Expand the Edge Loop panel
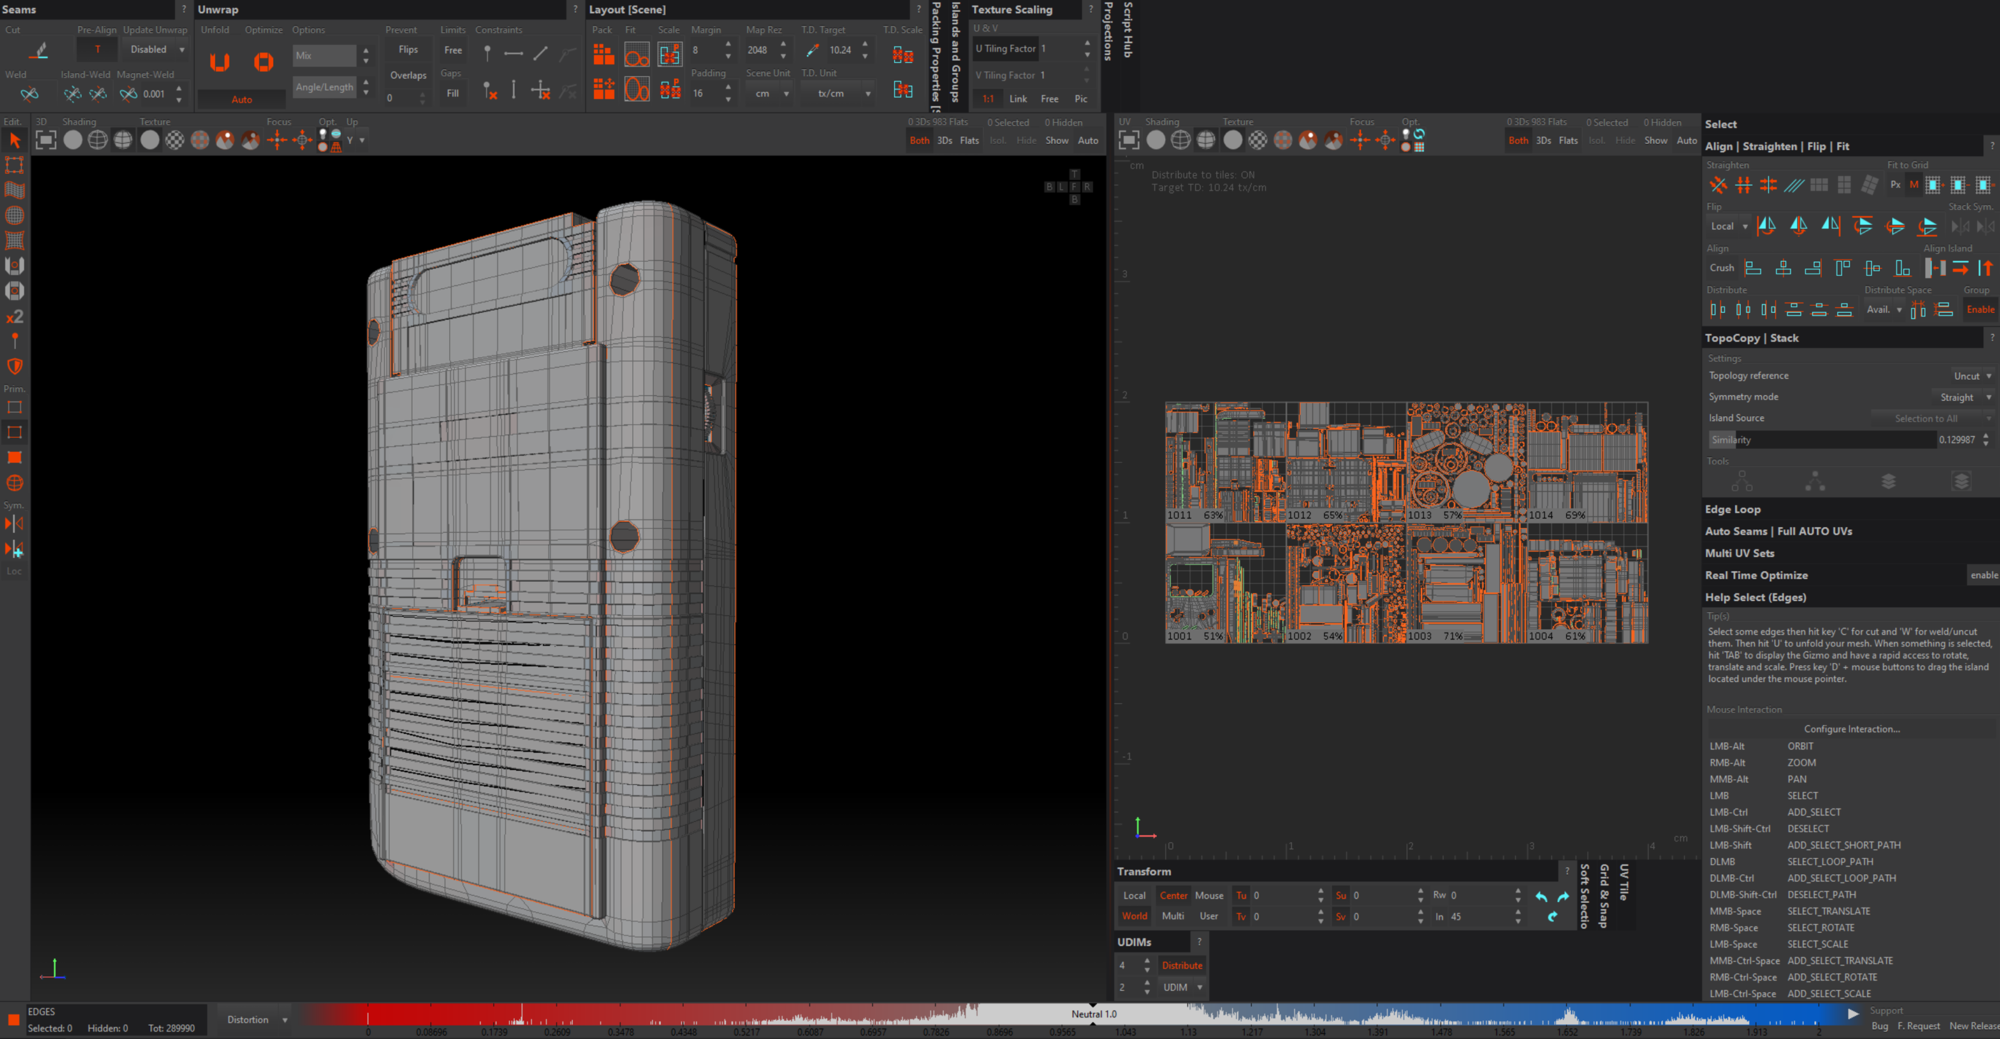Screen dimensions: 2000x1039 [x=1733, y=510]
